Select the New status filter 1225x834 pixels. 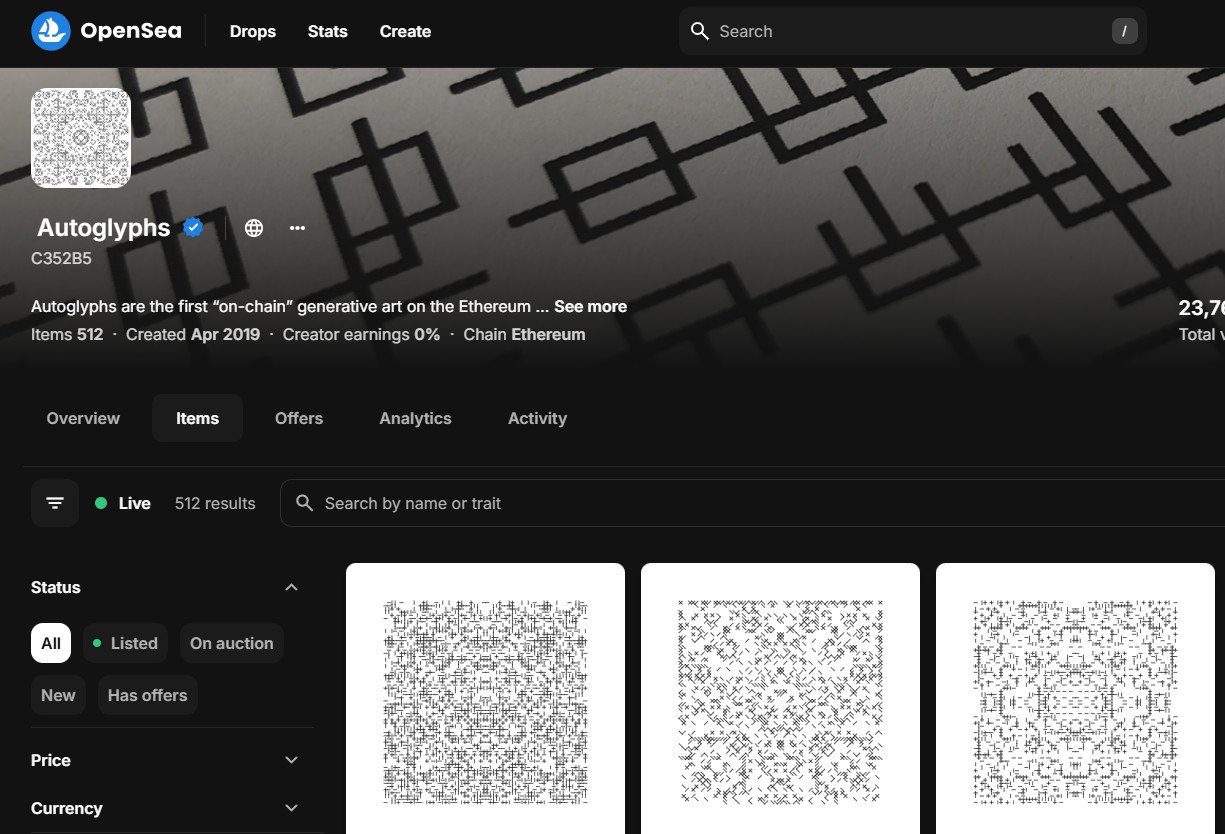(58, 695)
